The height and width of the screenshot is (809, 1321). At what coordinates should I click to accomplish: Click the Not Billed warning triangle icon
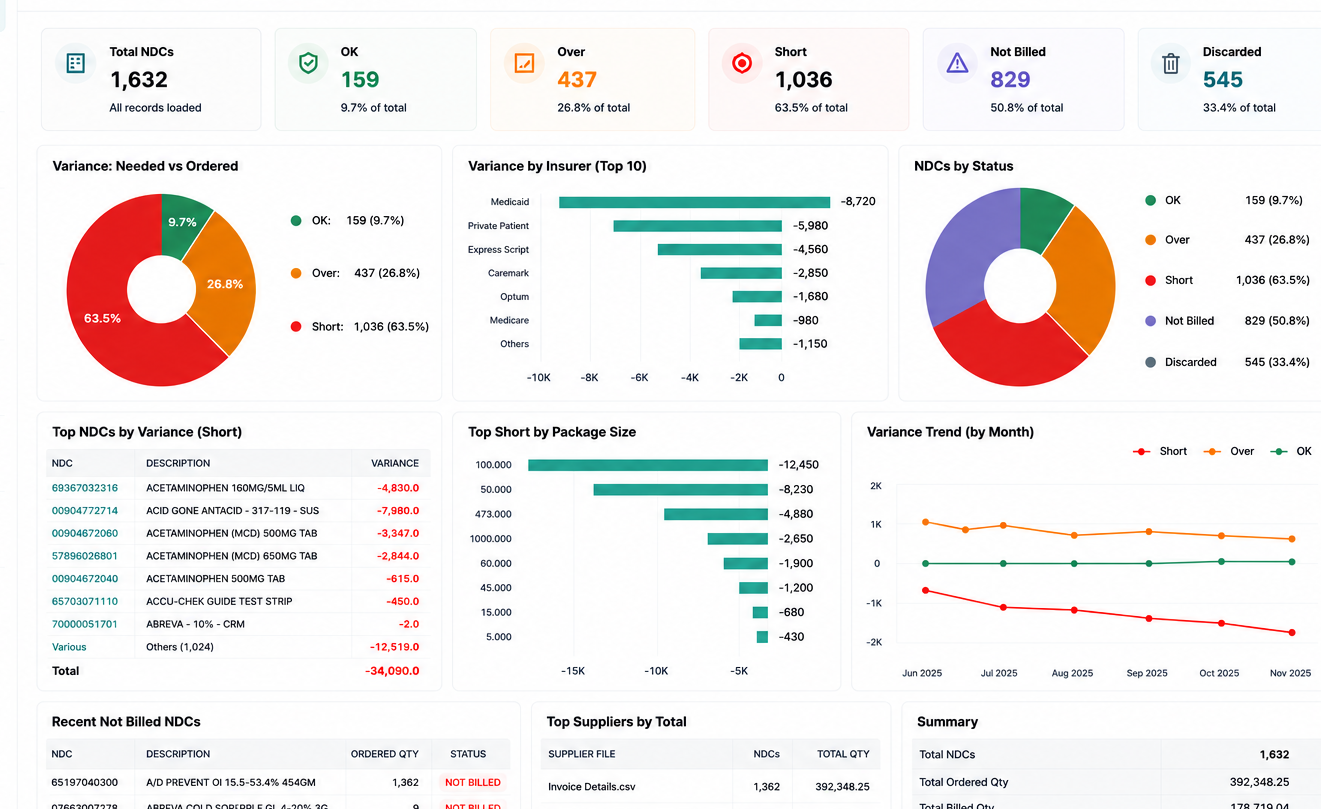coord(958,63)
